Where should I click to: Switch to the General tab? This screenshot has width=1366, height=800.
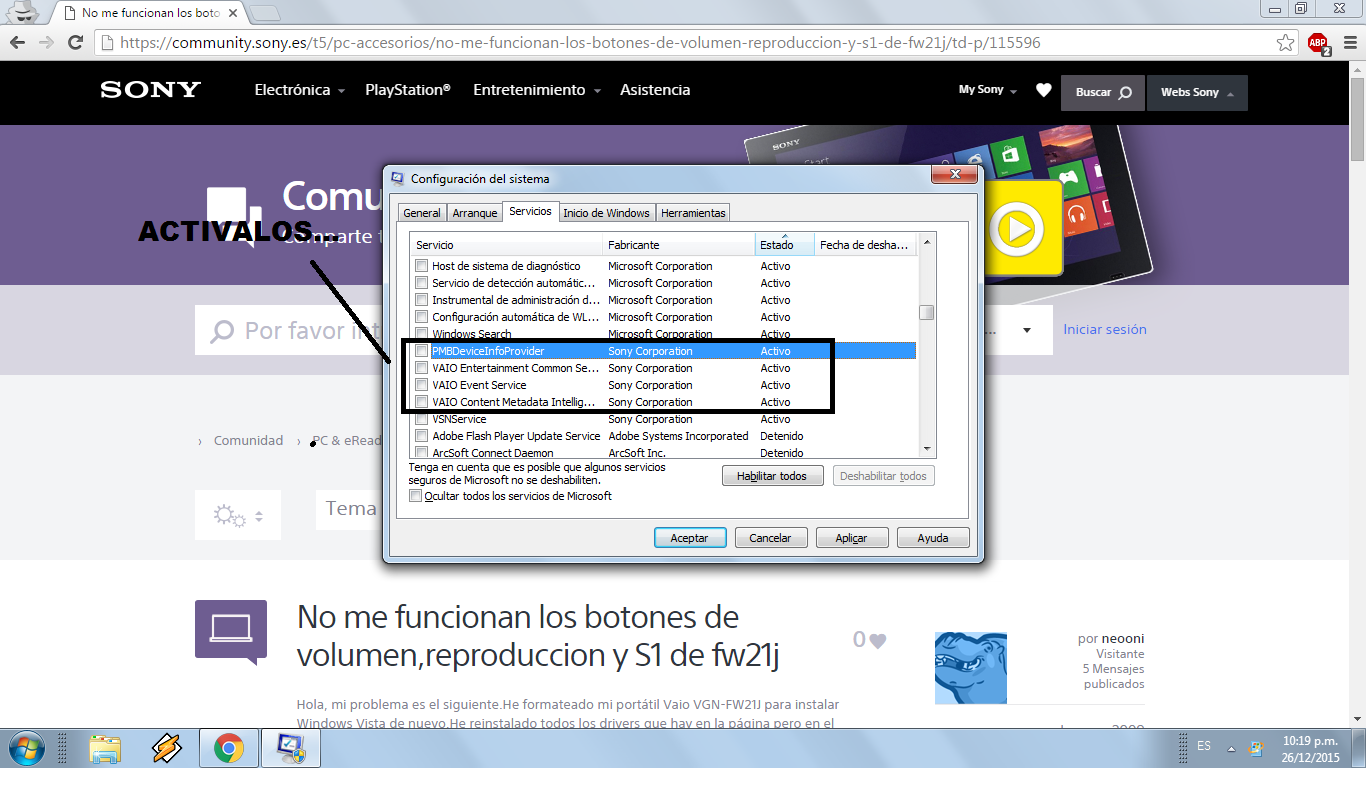(x=422, y=213)
